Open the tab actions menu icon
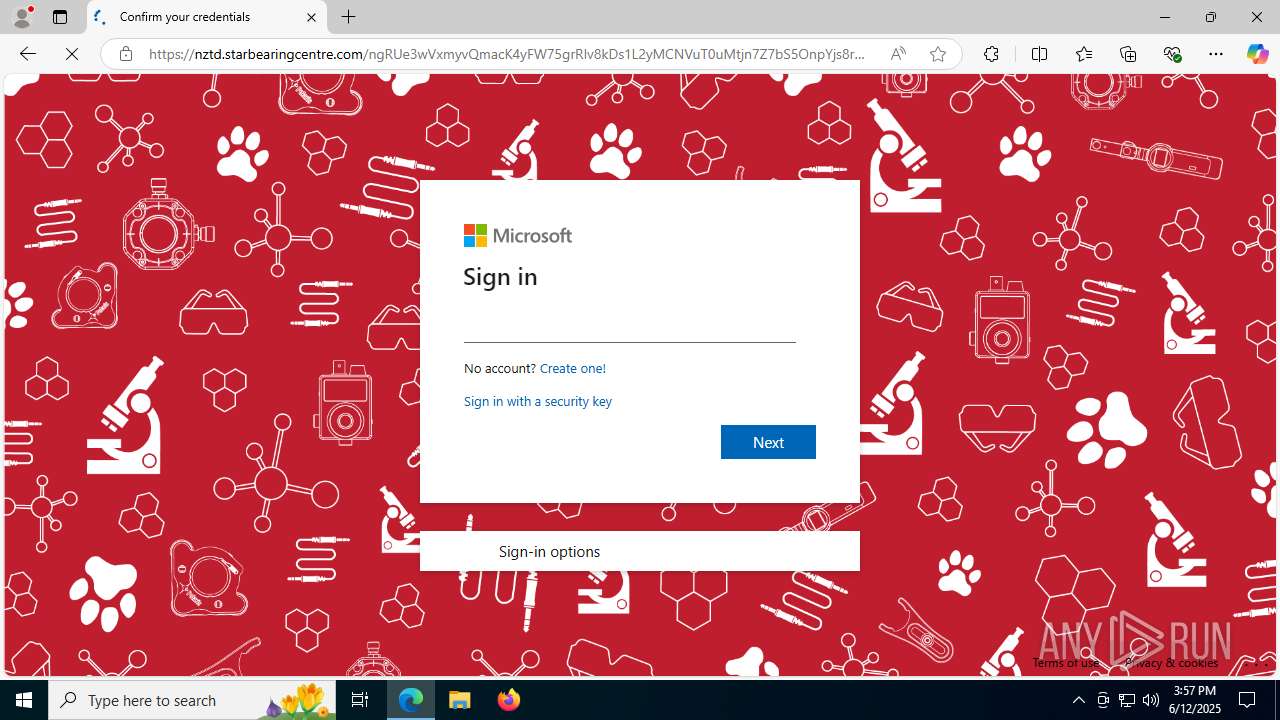 coord(60,17)
